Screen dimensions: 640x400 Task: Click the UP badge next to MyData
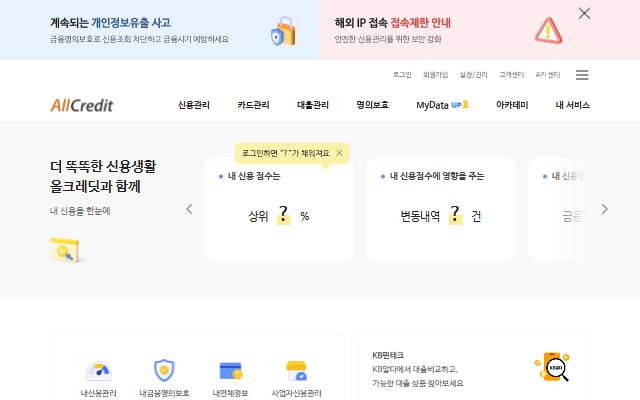[460, 105]
